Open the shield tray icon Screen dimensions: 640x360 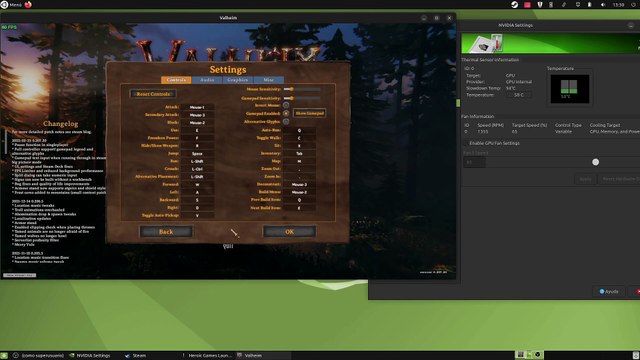[540, 4]
